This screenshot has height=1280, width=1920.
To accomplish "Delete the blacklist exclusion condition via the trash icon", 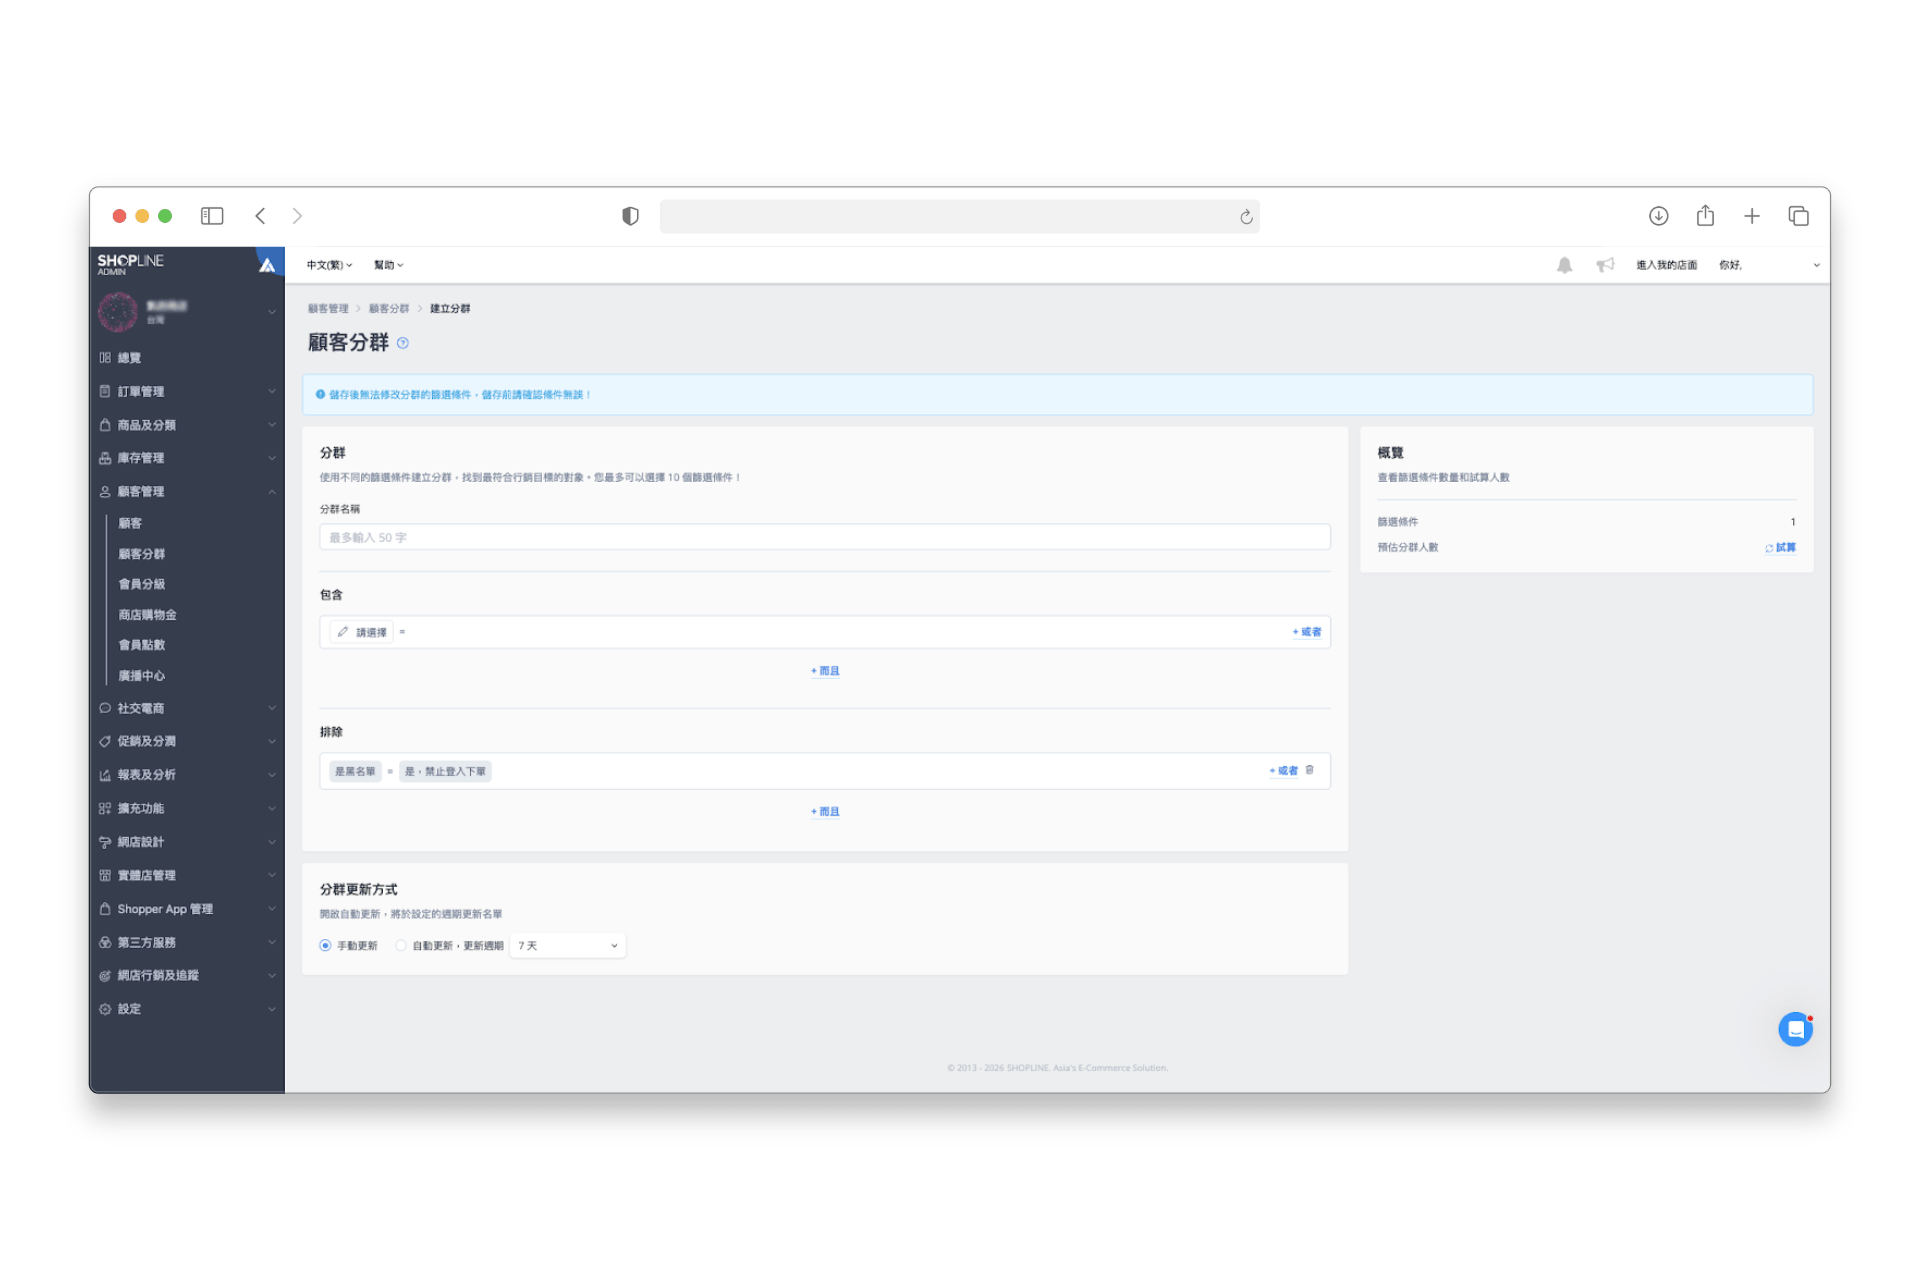I will (x=1309, y=770).
